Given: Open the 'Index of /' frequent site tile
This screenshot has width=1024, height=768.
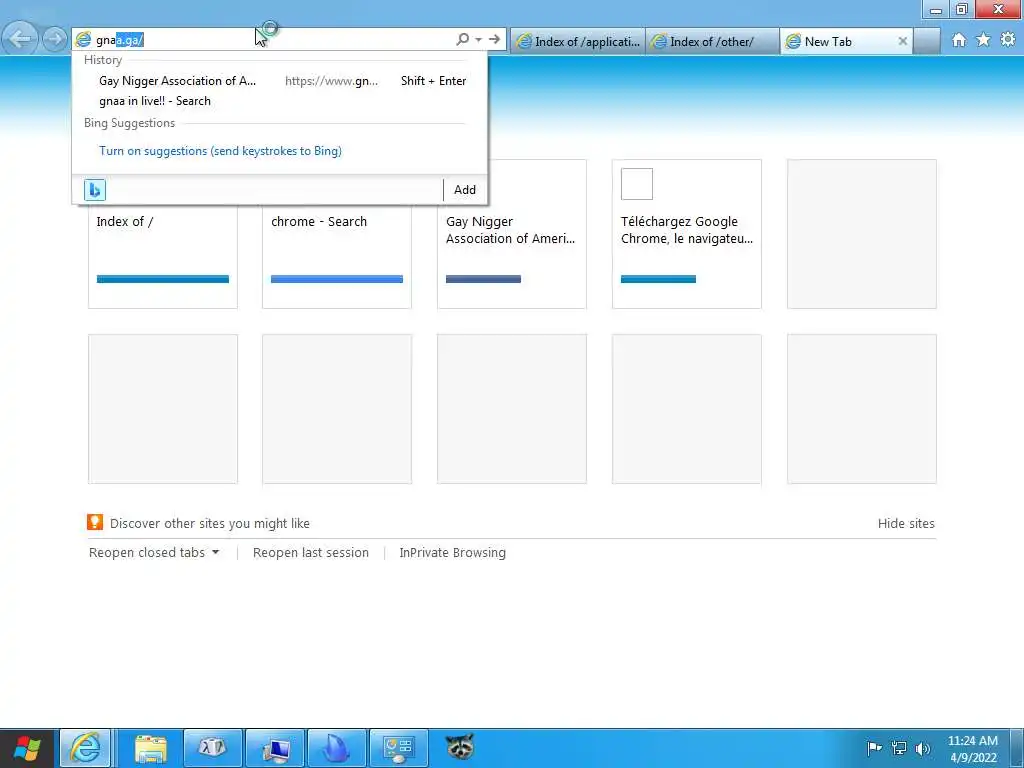Looking at the screenshot, I should (163, 255).
